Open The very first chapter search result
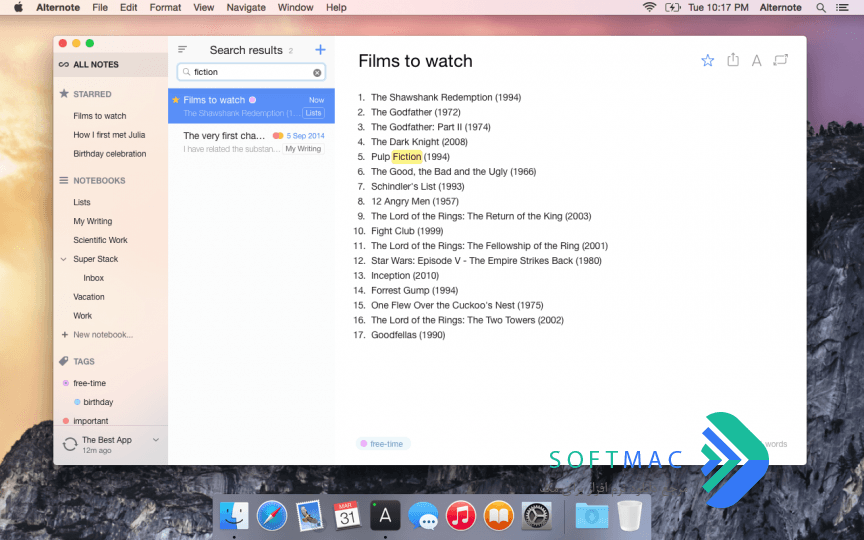Viewport: 864px width, 540px height. click(251, 142)
